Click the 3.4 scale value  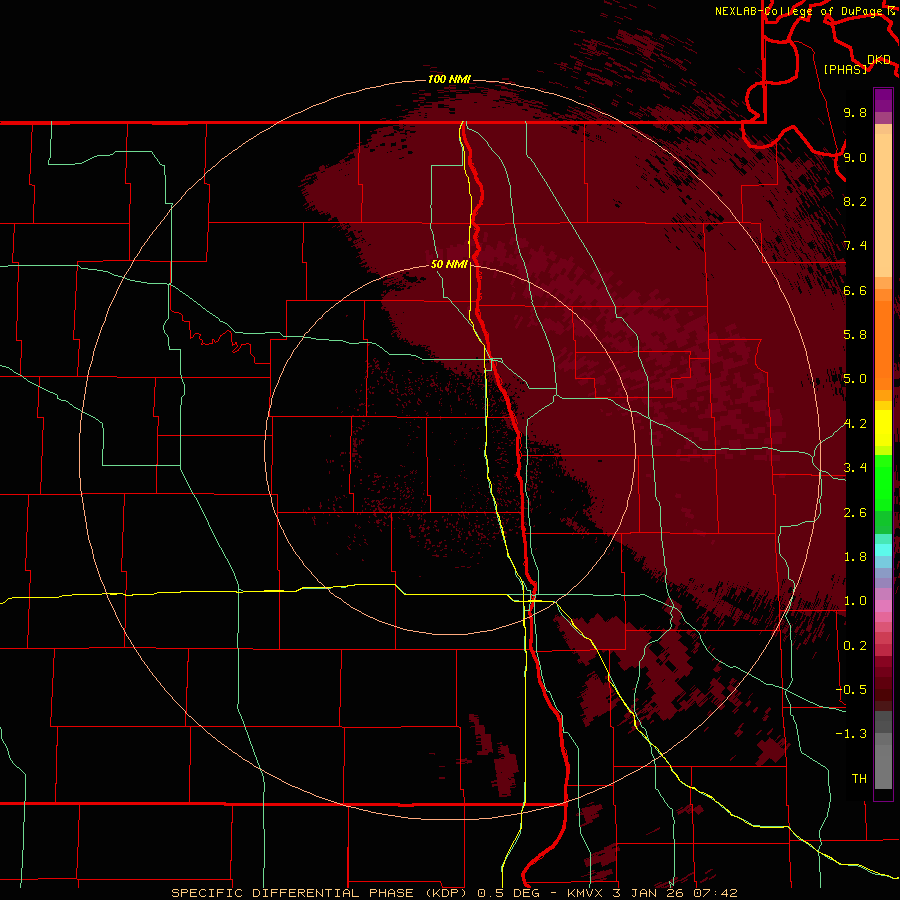(855, 468)
